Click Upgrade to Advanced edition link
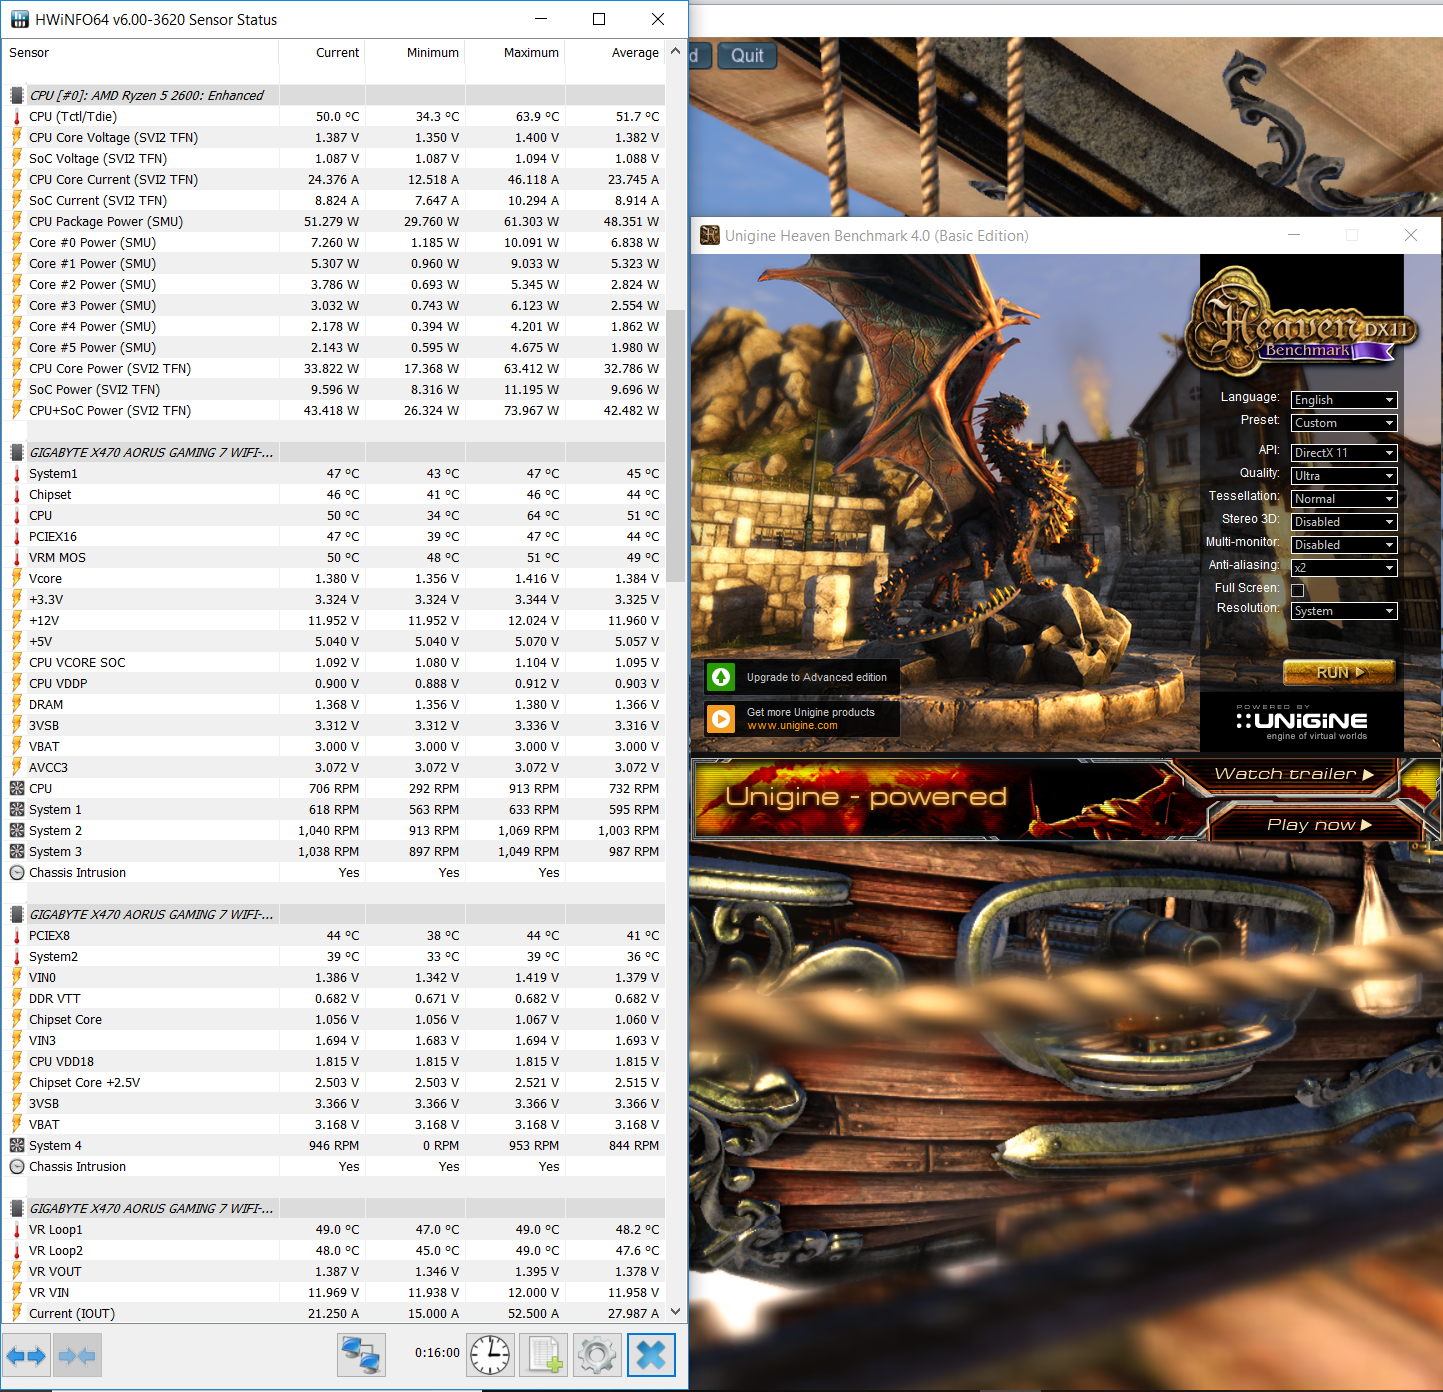1443x1392 pixels. point(817,677)
